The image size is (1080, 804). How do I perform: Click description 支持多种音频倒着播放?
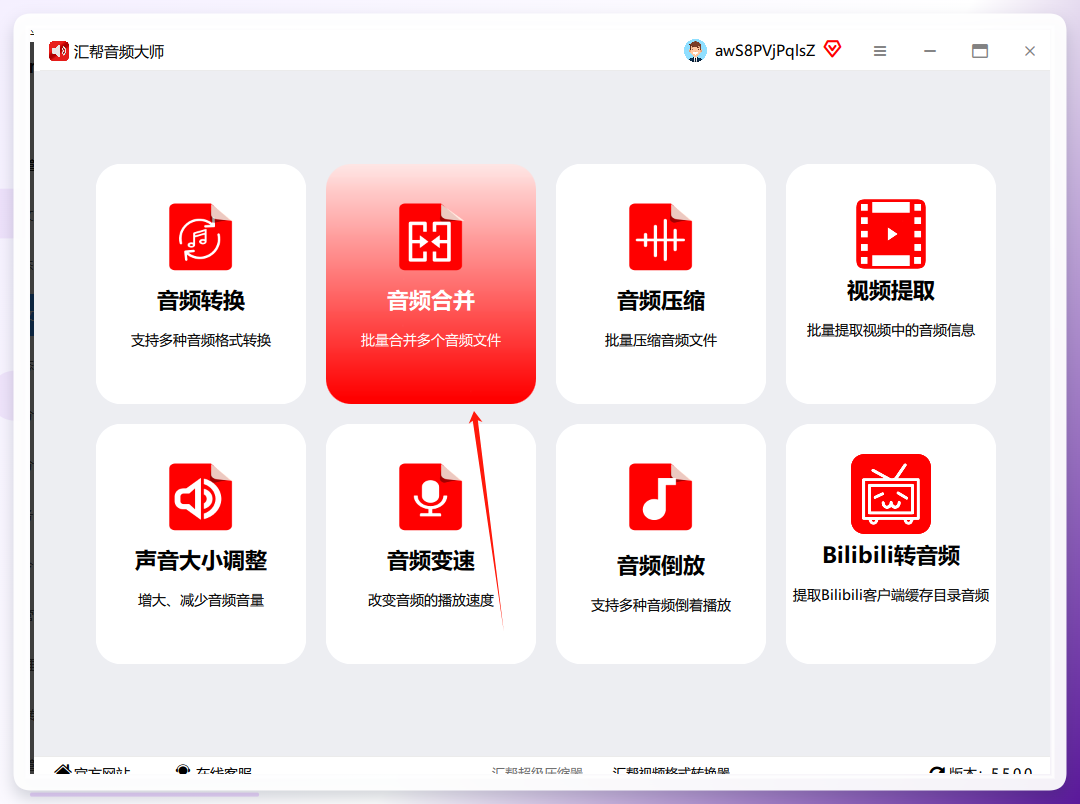[661, 606]
